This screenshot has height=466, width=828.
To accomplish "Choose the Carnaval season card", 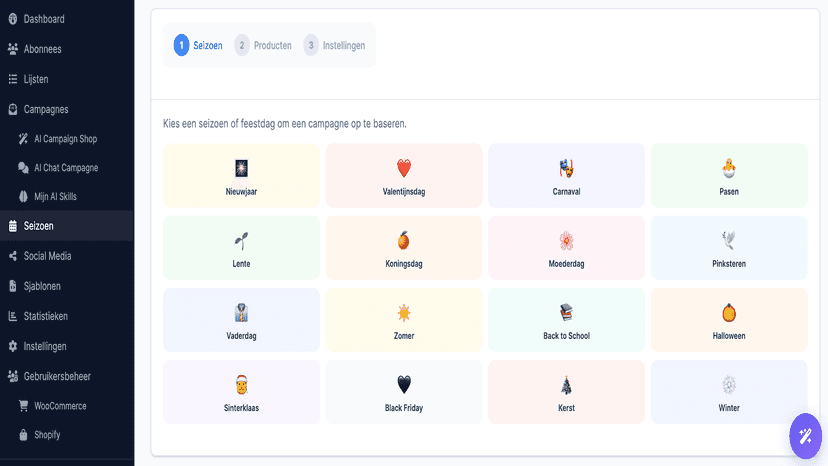I will tap(567, 175).
